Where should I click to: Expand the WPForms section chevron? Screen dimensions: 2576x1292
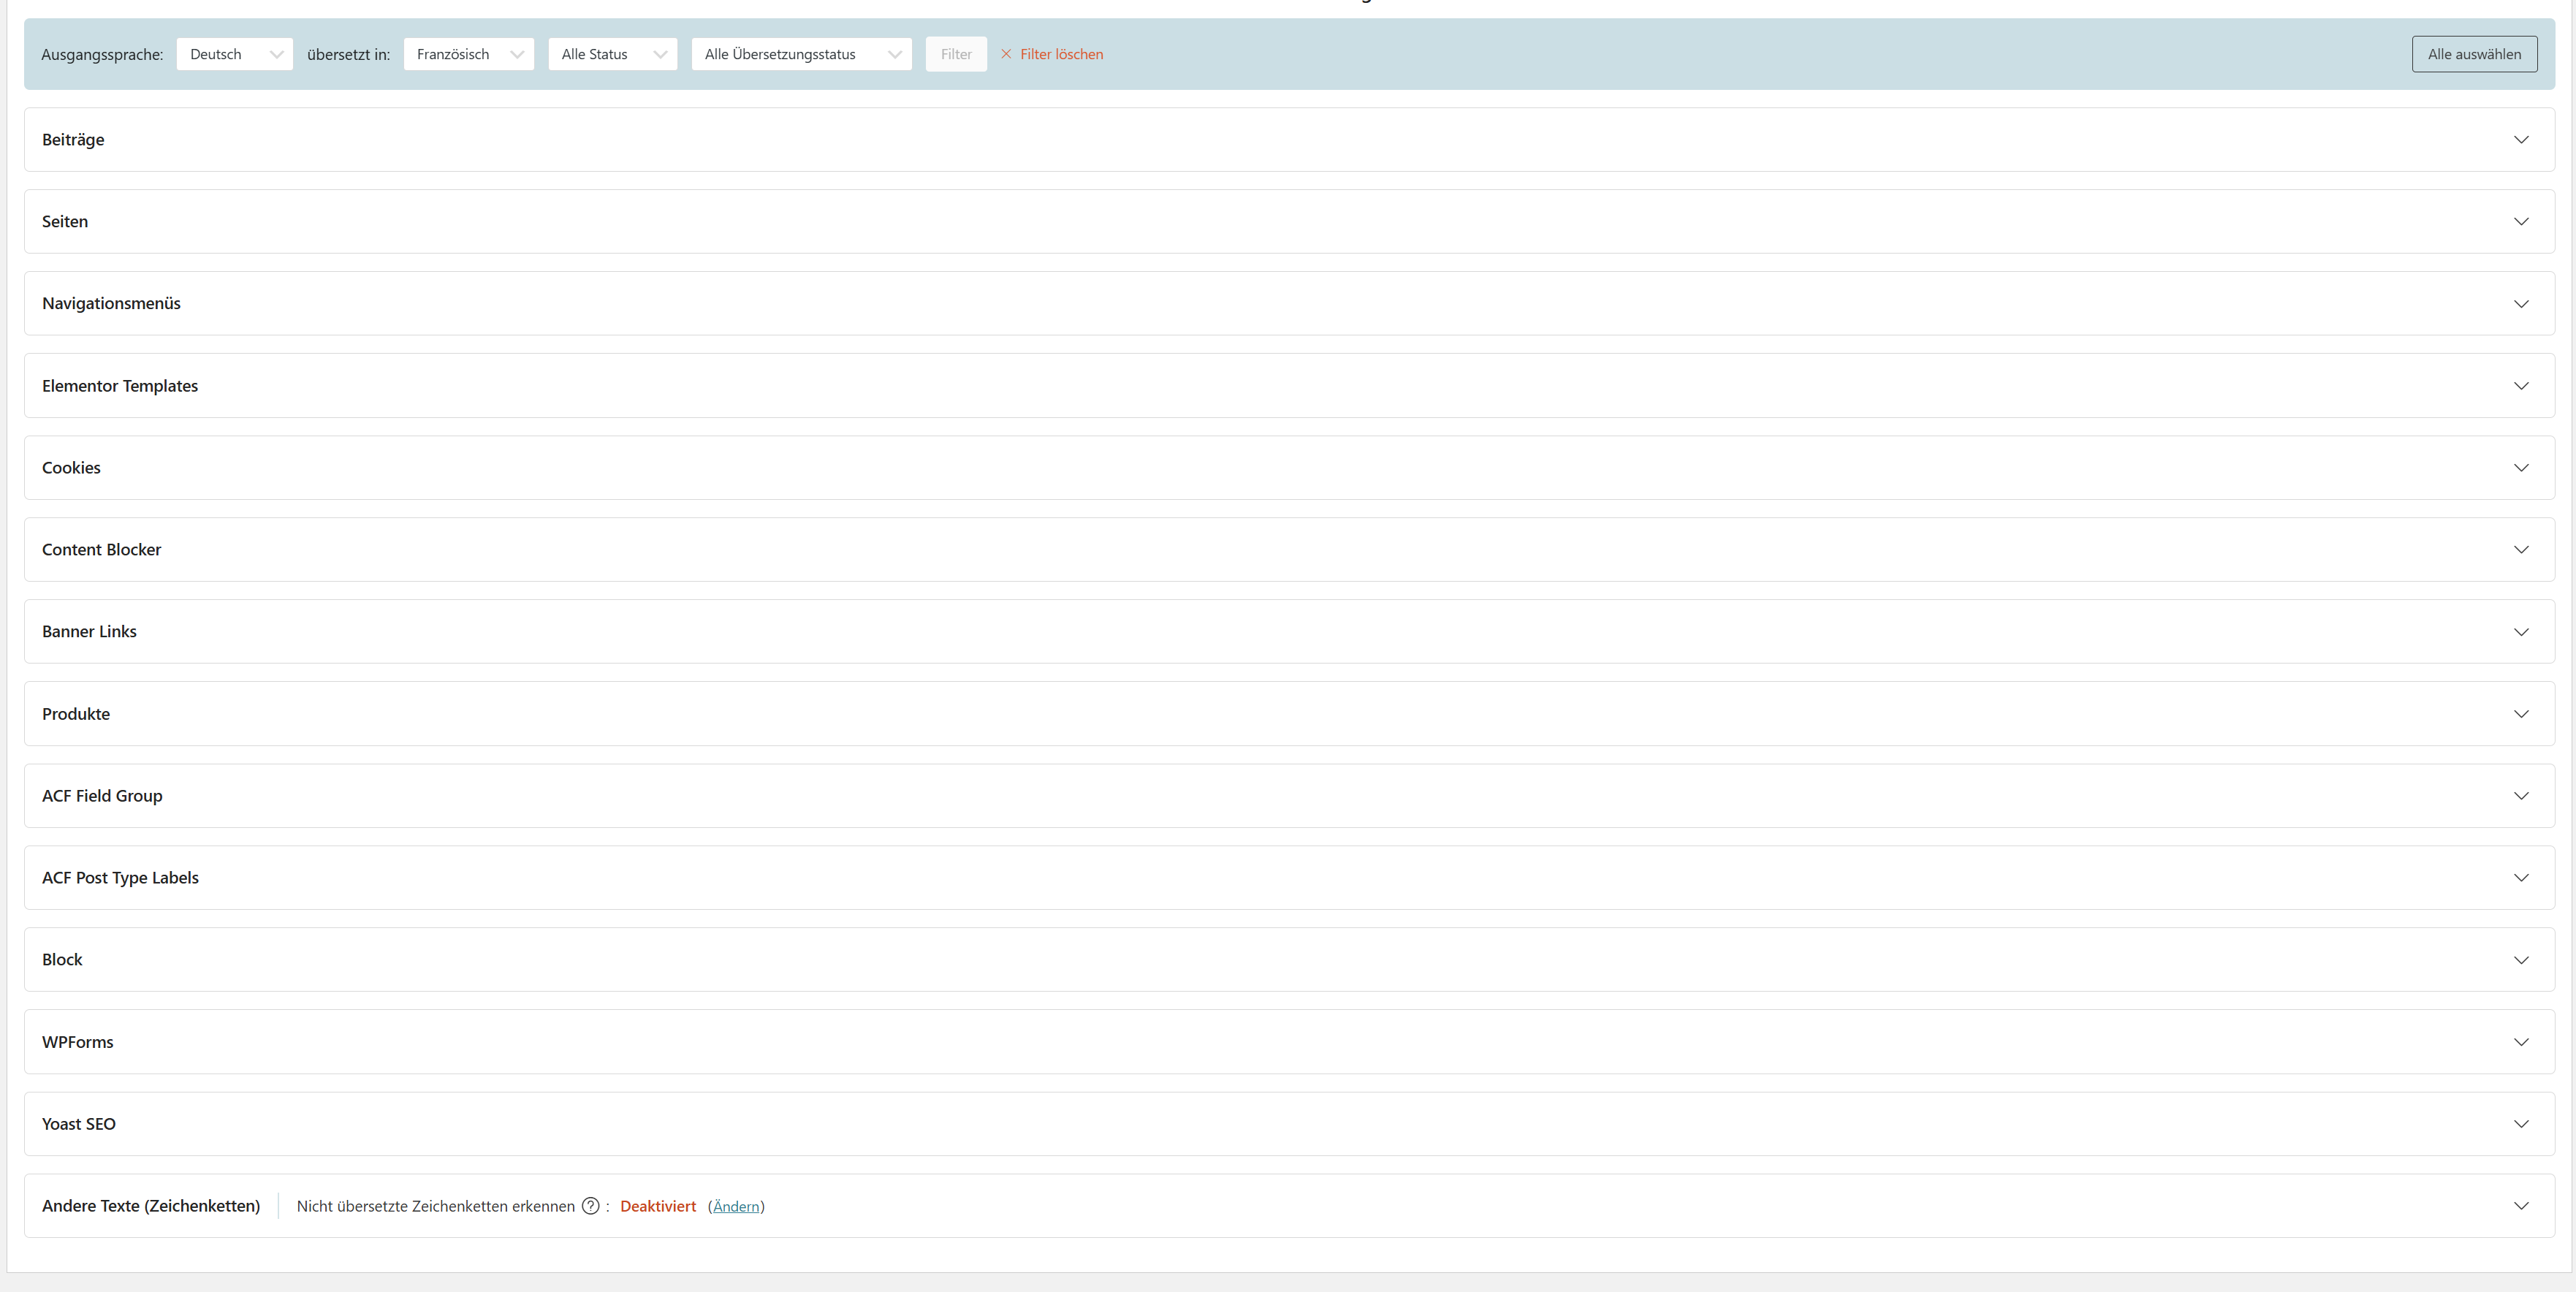[2521, 1042]
